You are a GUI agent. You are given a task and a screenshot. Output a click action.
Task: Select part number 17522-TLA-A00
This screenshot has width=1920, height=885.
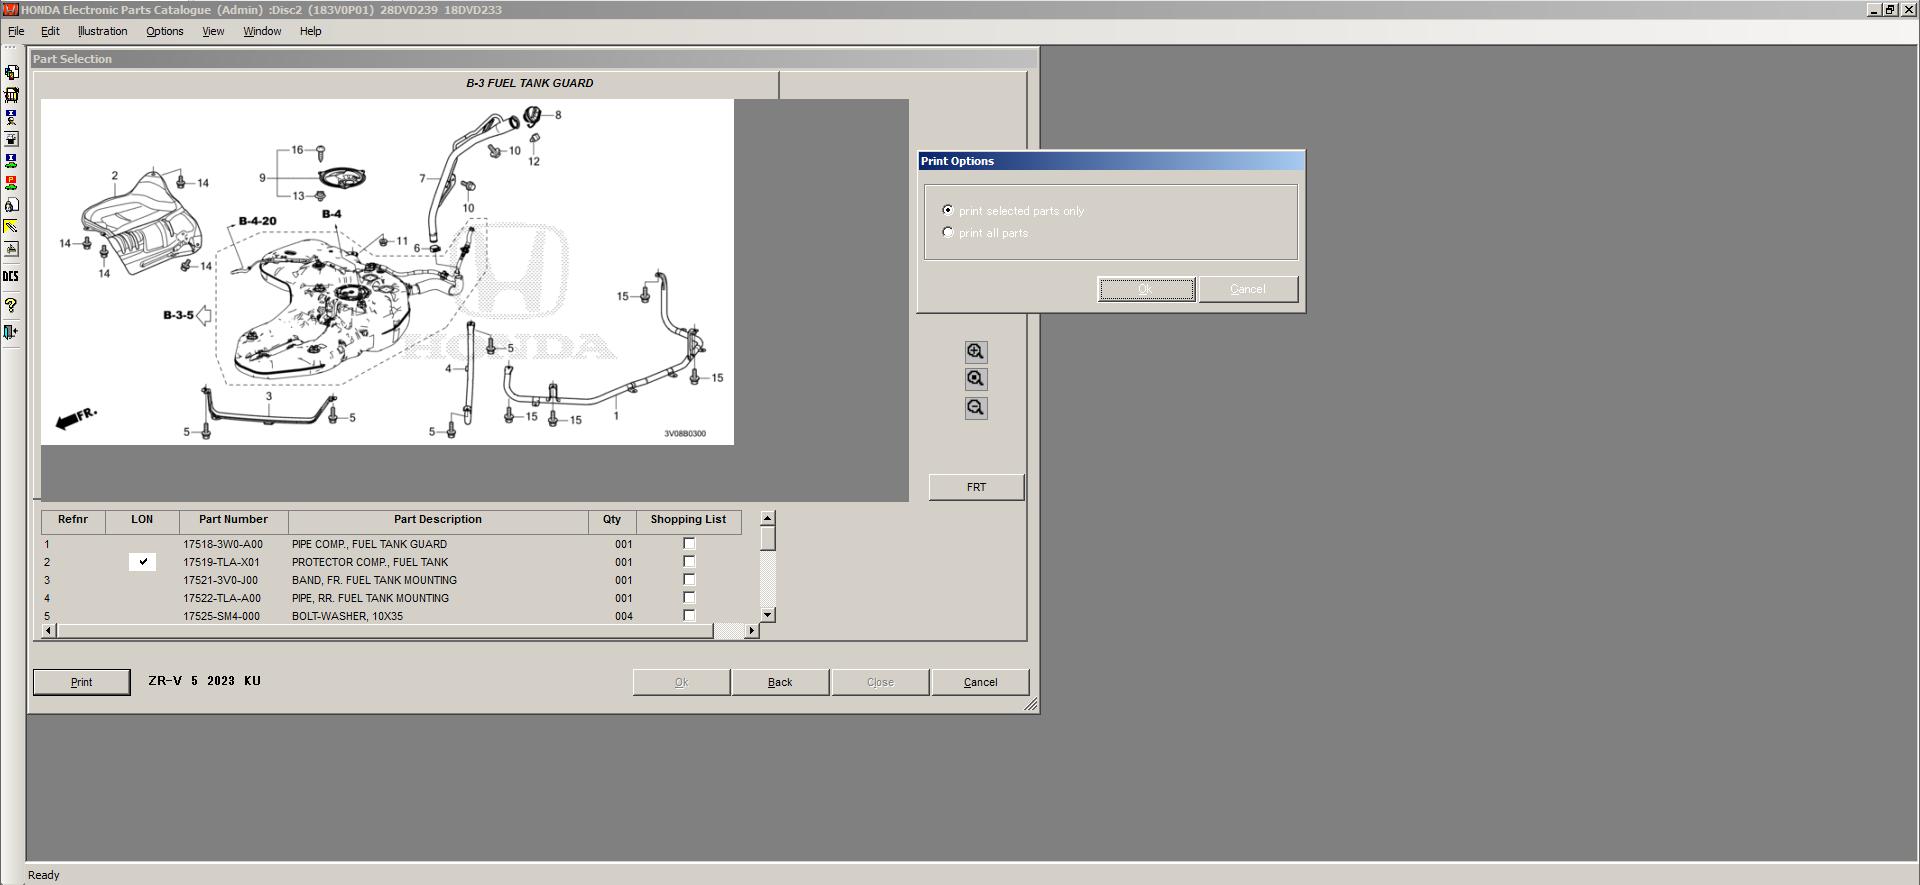[x=222, y=598]
